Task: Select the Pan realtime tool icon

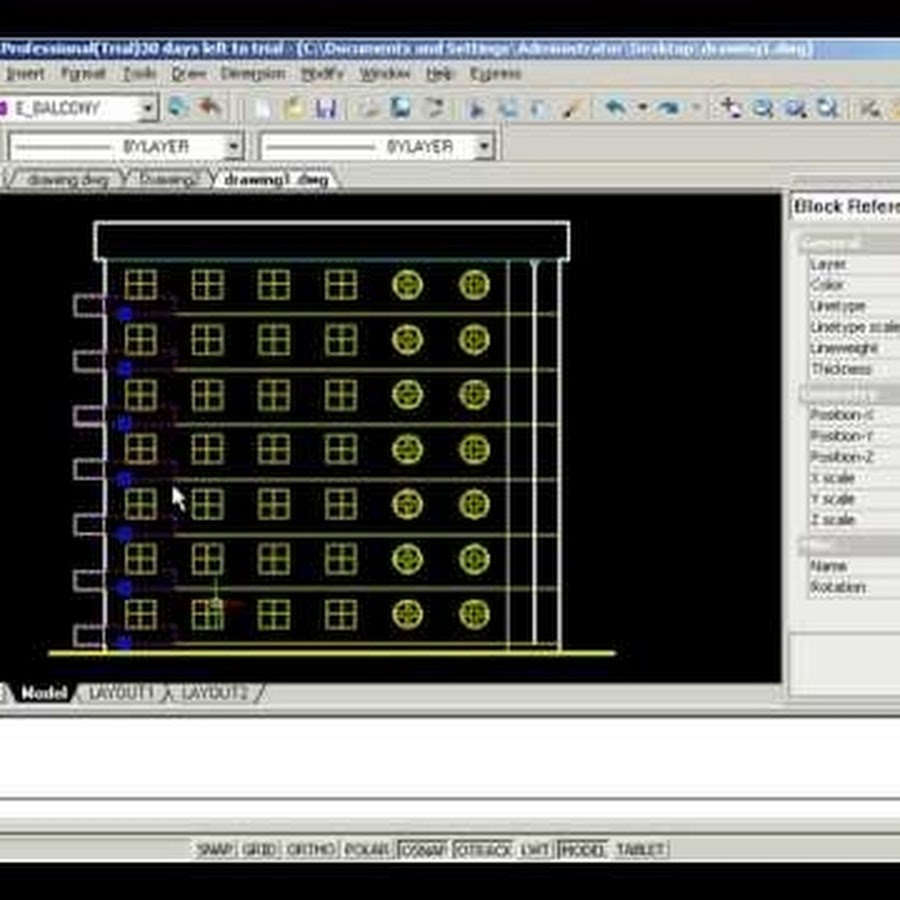Action: point(732,109)
